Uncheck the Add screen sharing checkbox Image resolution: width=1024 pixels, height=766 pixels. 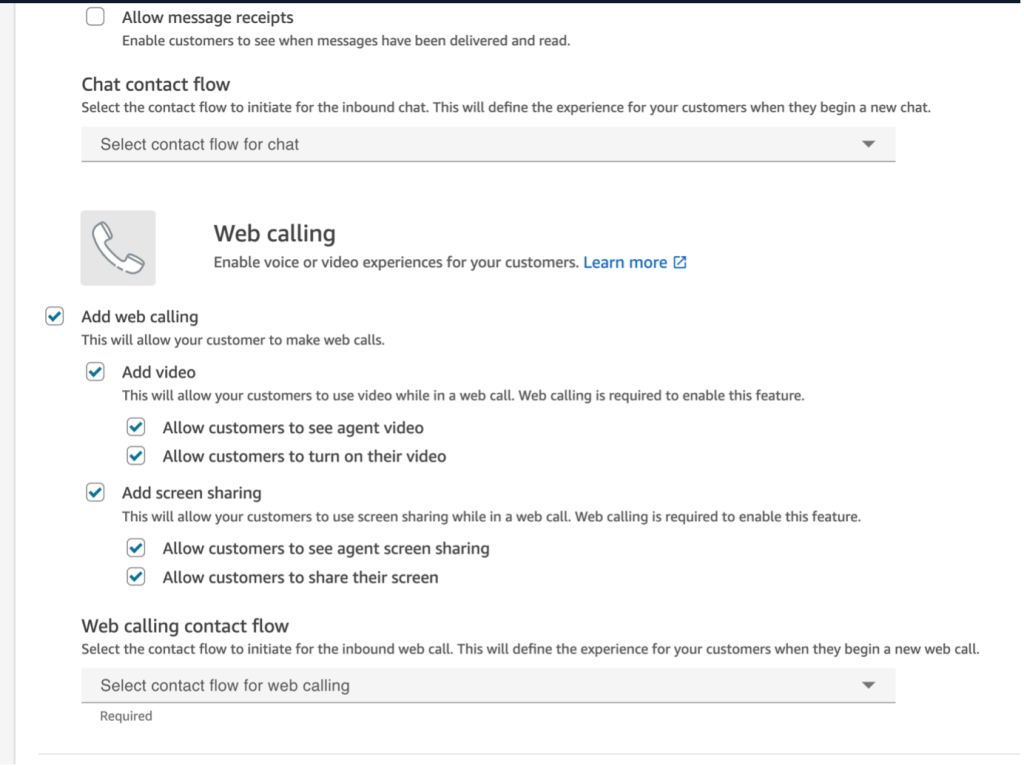click(95, 493)
